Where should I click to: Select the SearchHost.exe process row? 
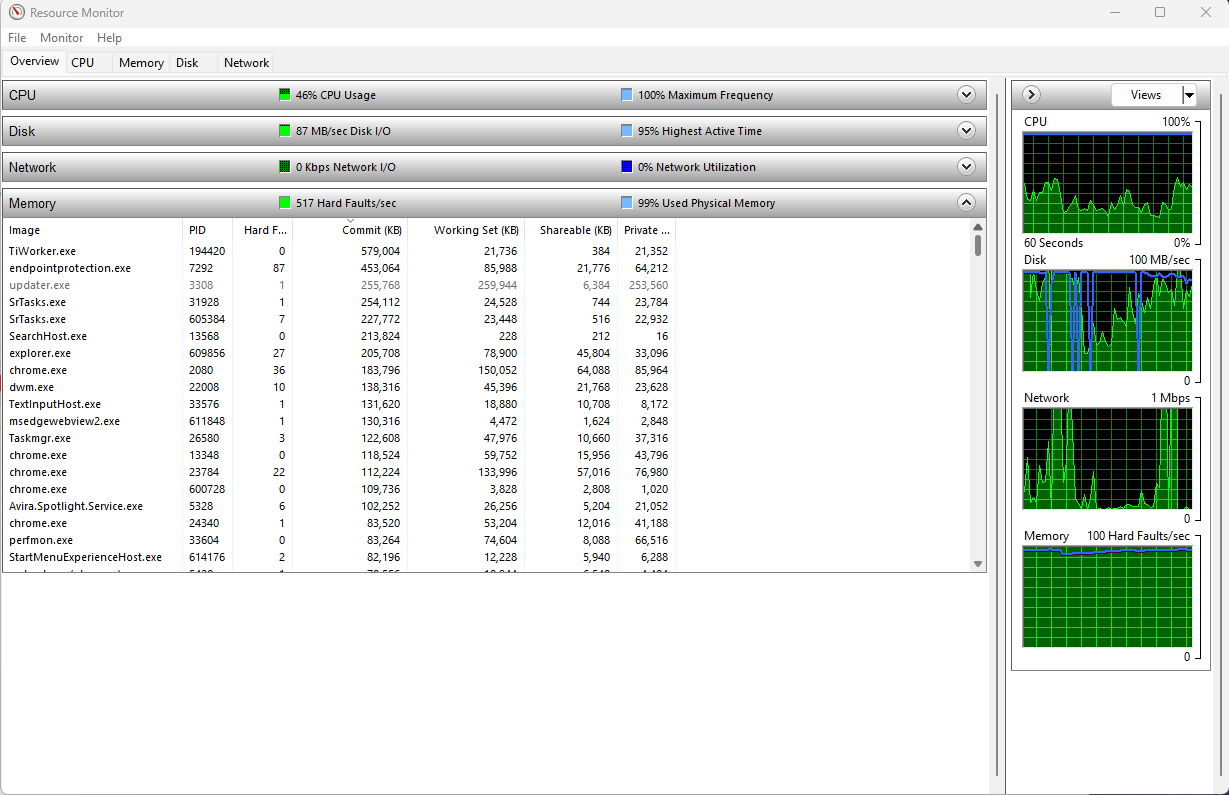click(338, 336)
